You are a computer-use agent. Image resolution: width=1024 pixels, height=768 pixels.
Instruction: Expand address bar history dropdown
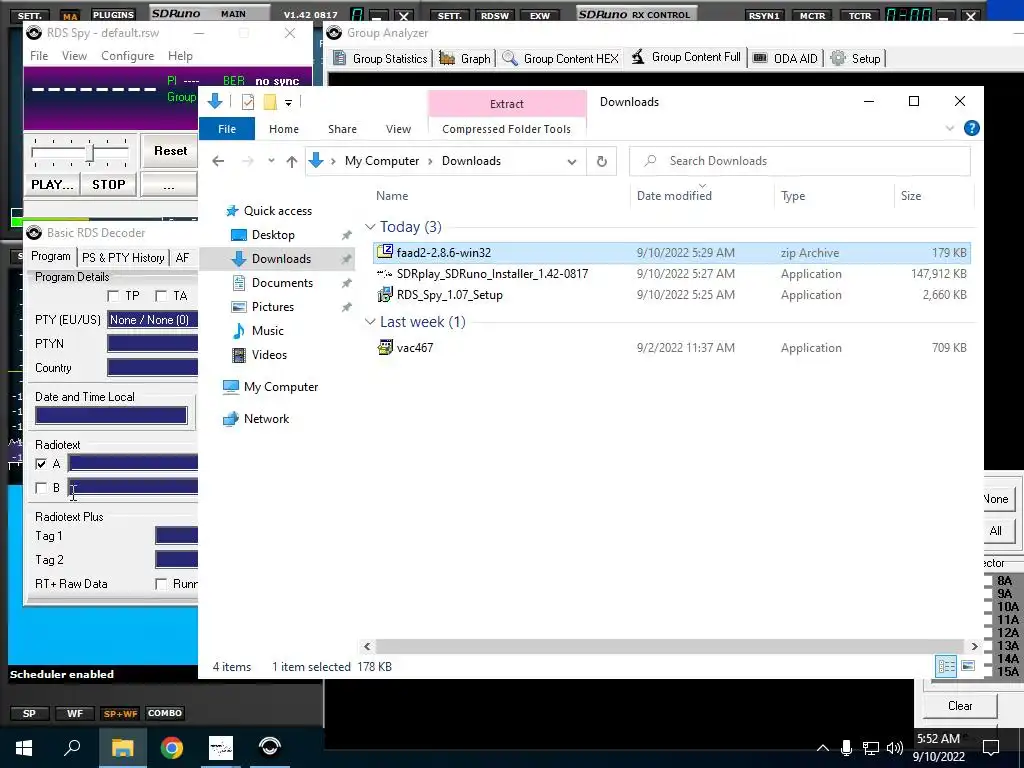(x=572, y=161)
